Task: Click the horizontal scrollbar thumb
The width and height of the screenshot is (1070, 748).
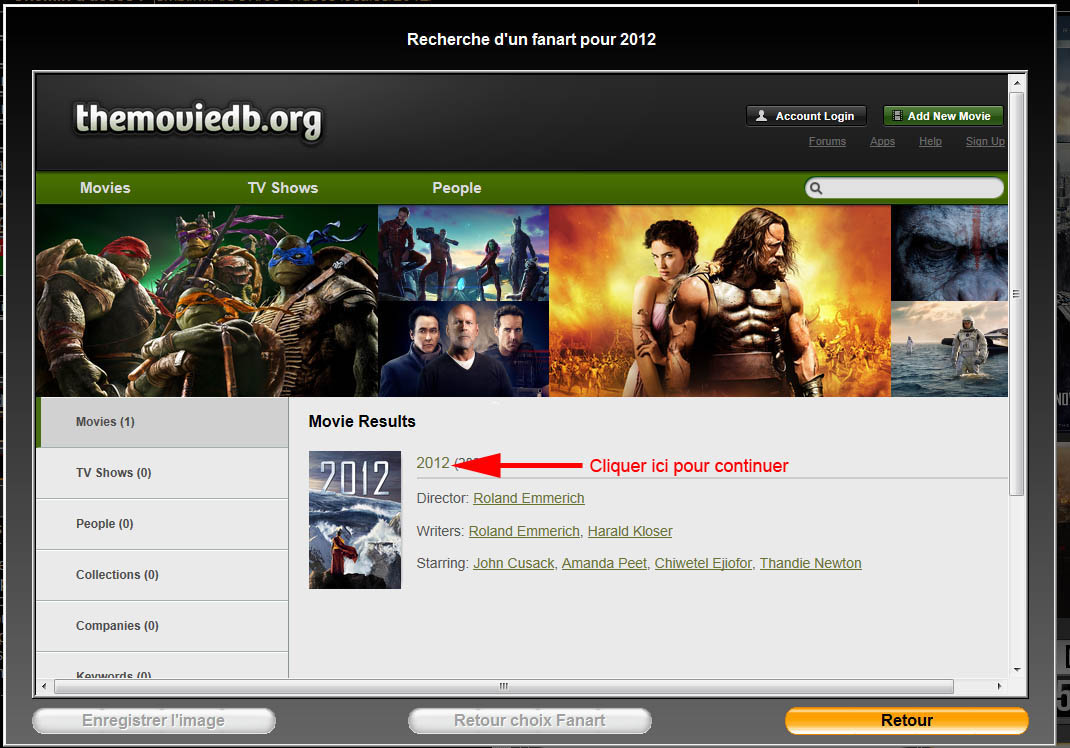Action: (x=504, y=686)
